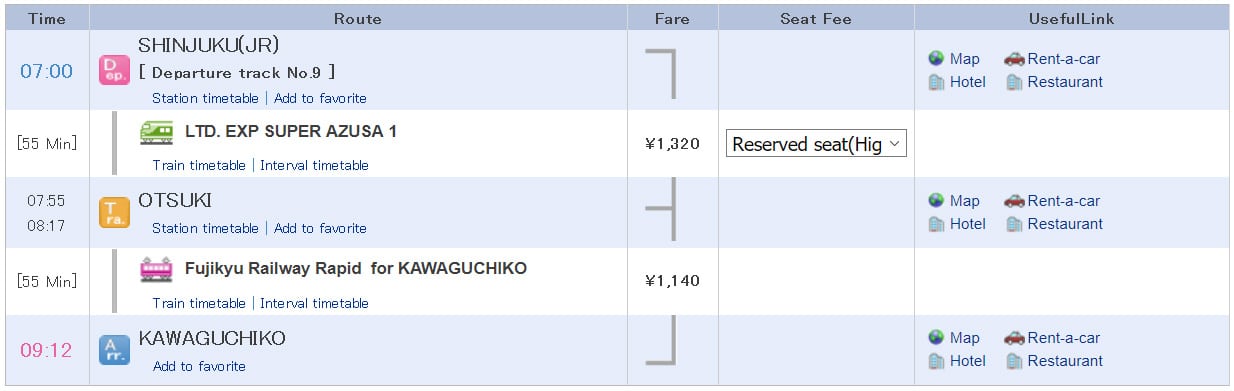
Task: Open the Reserved seat fee dropdown
Action: click(x=816, y=144)
